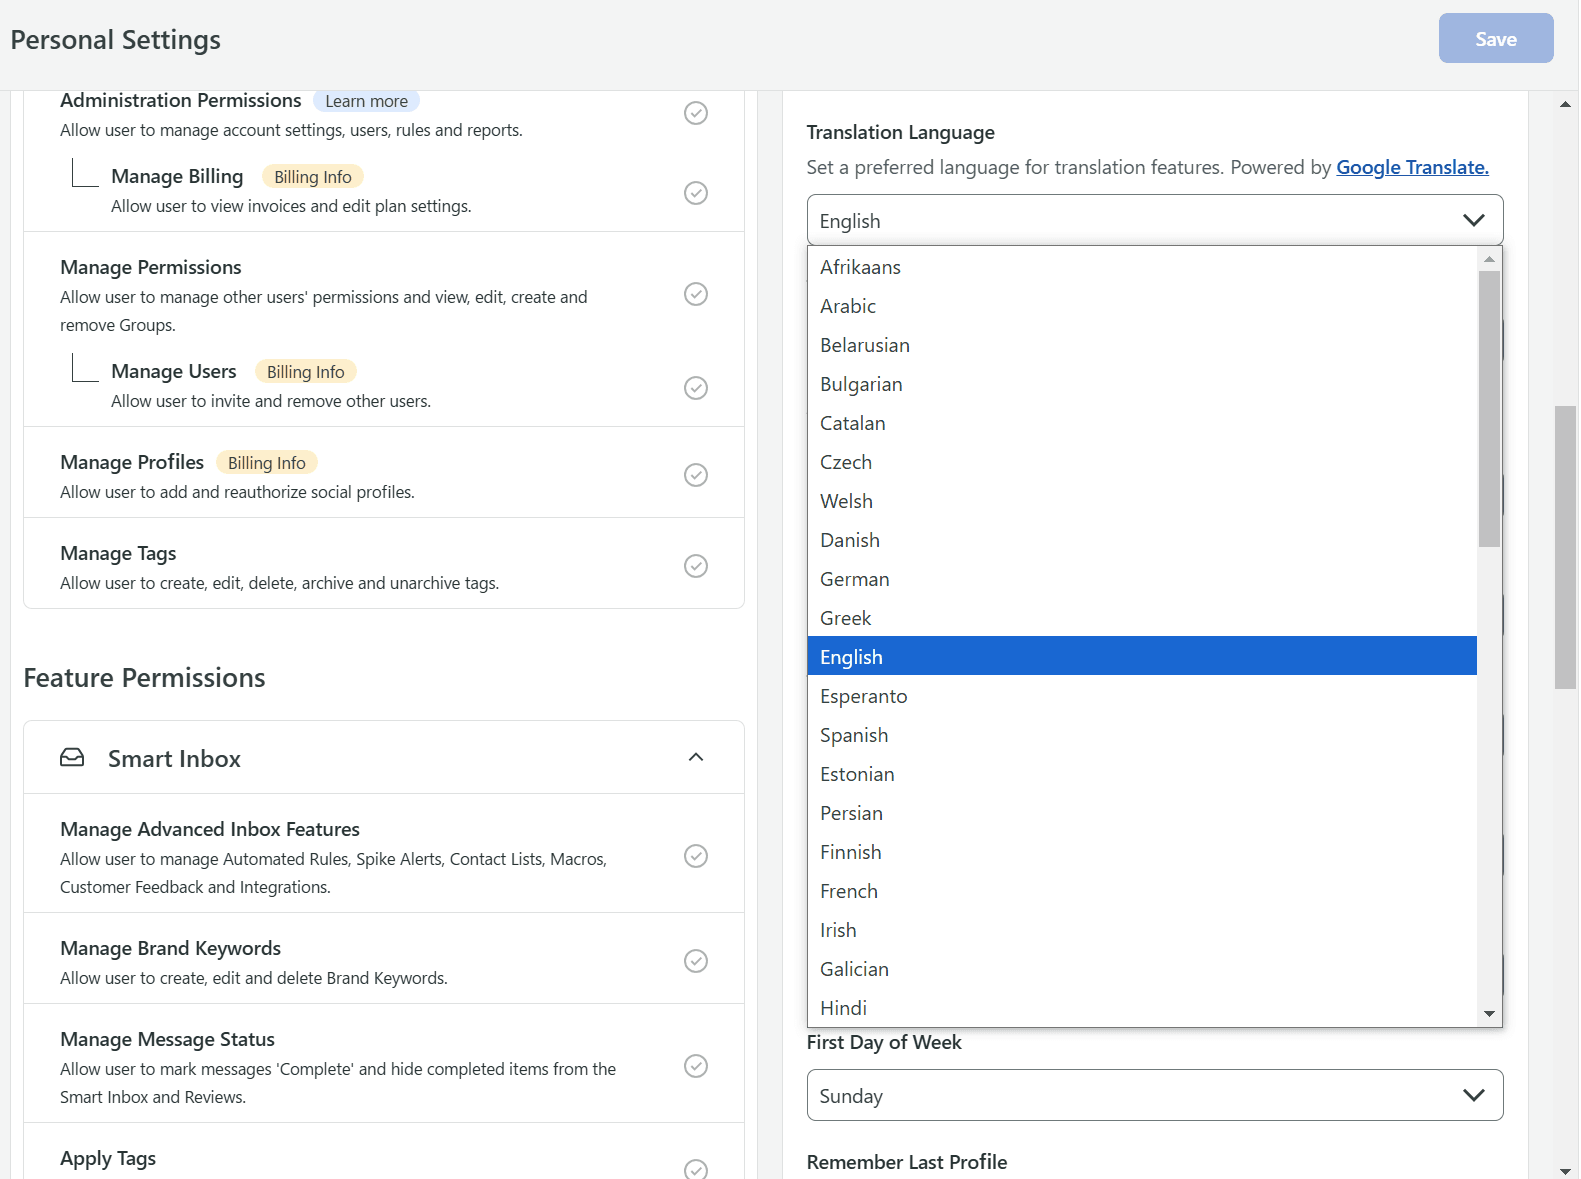Click Billing Info badge beside Manage Billing
This screenshot has width=1581, height=1179.
tap(313, 177)
